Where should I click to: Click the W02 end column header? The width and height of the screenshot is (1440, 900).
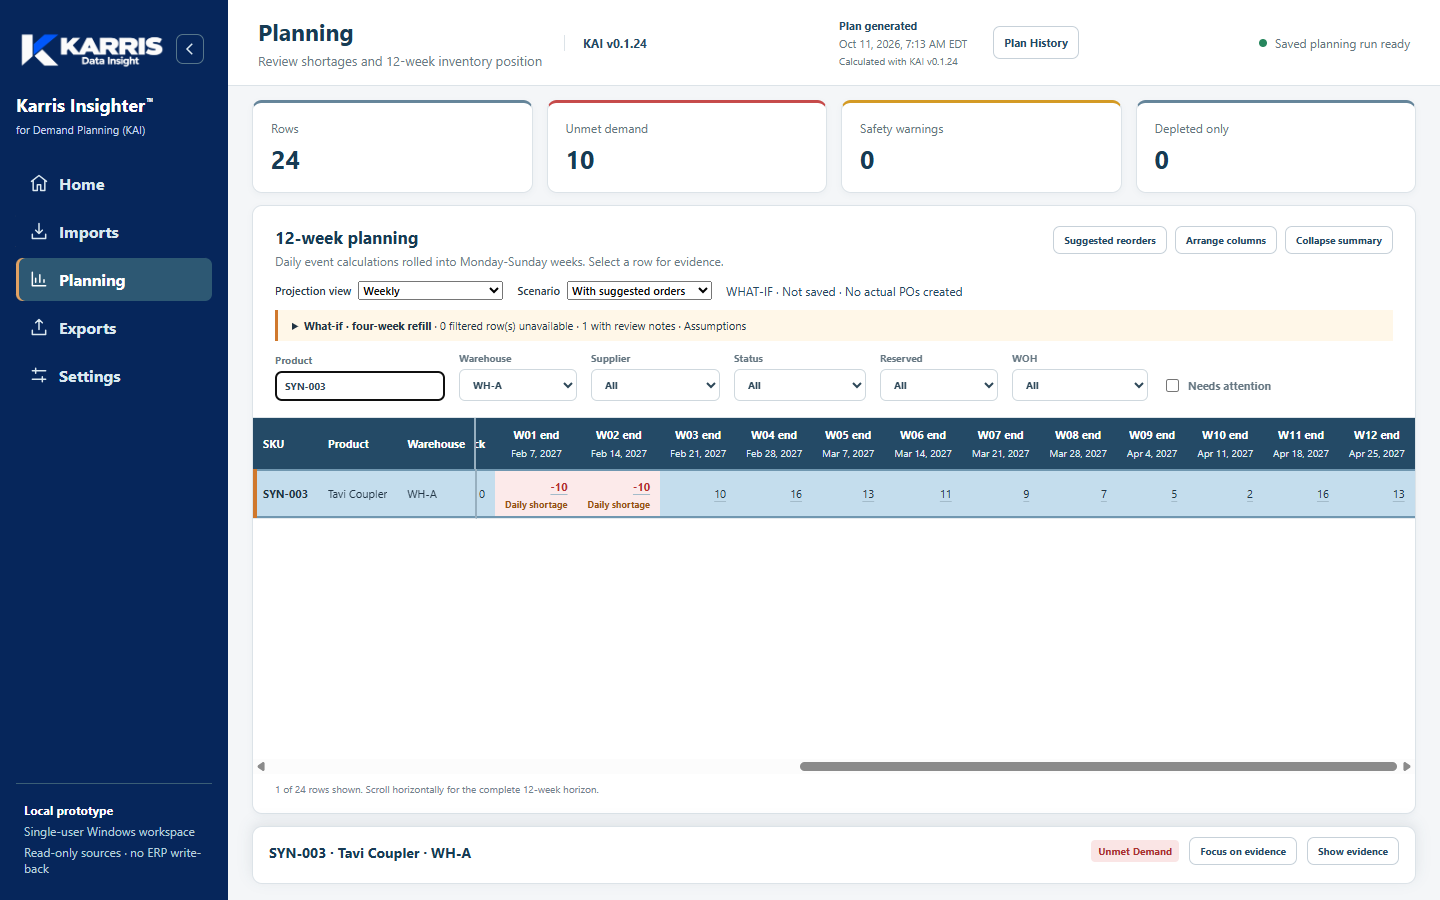point(619,444)
